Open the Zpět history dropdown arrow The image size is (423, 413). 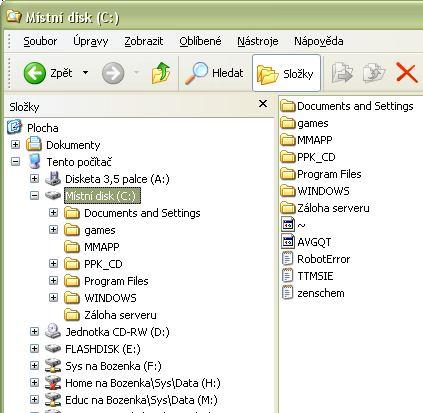click(x=85, y=72)
